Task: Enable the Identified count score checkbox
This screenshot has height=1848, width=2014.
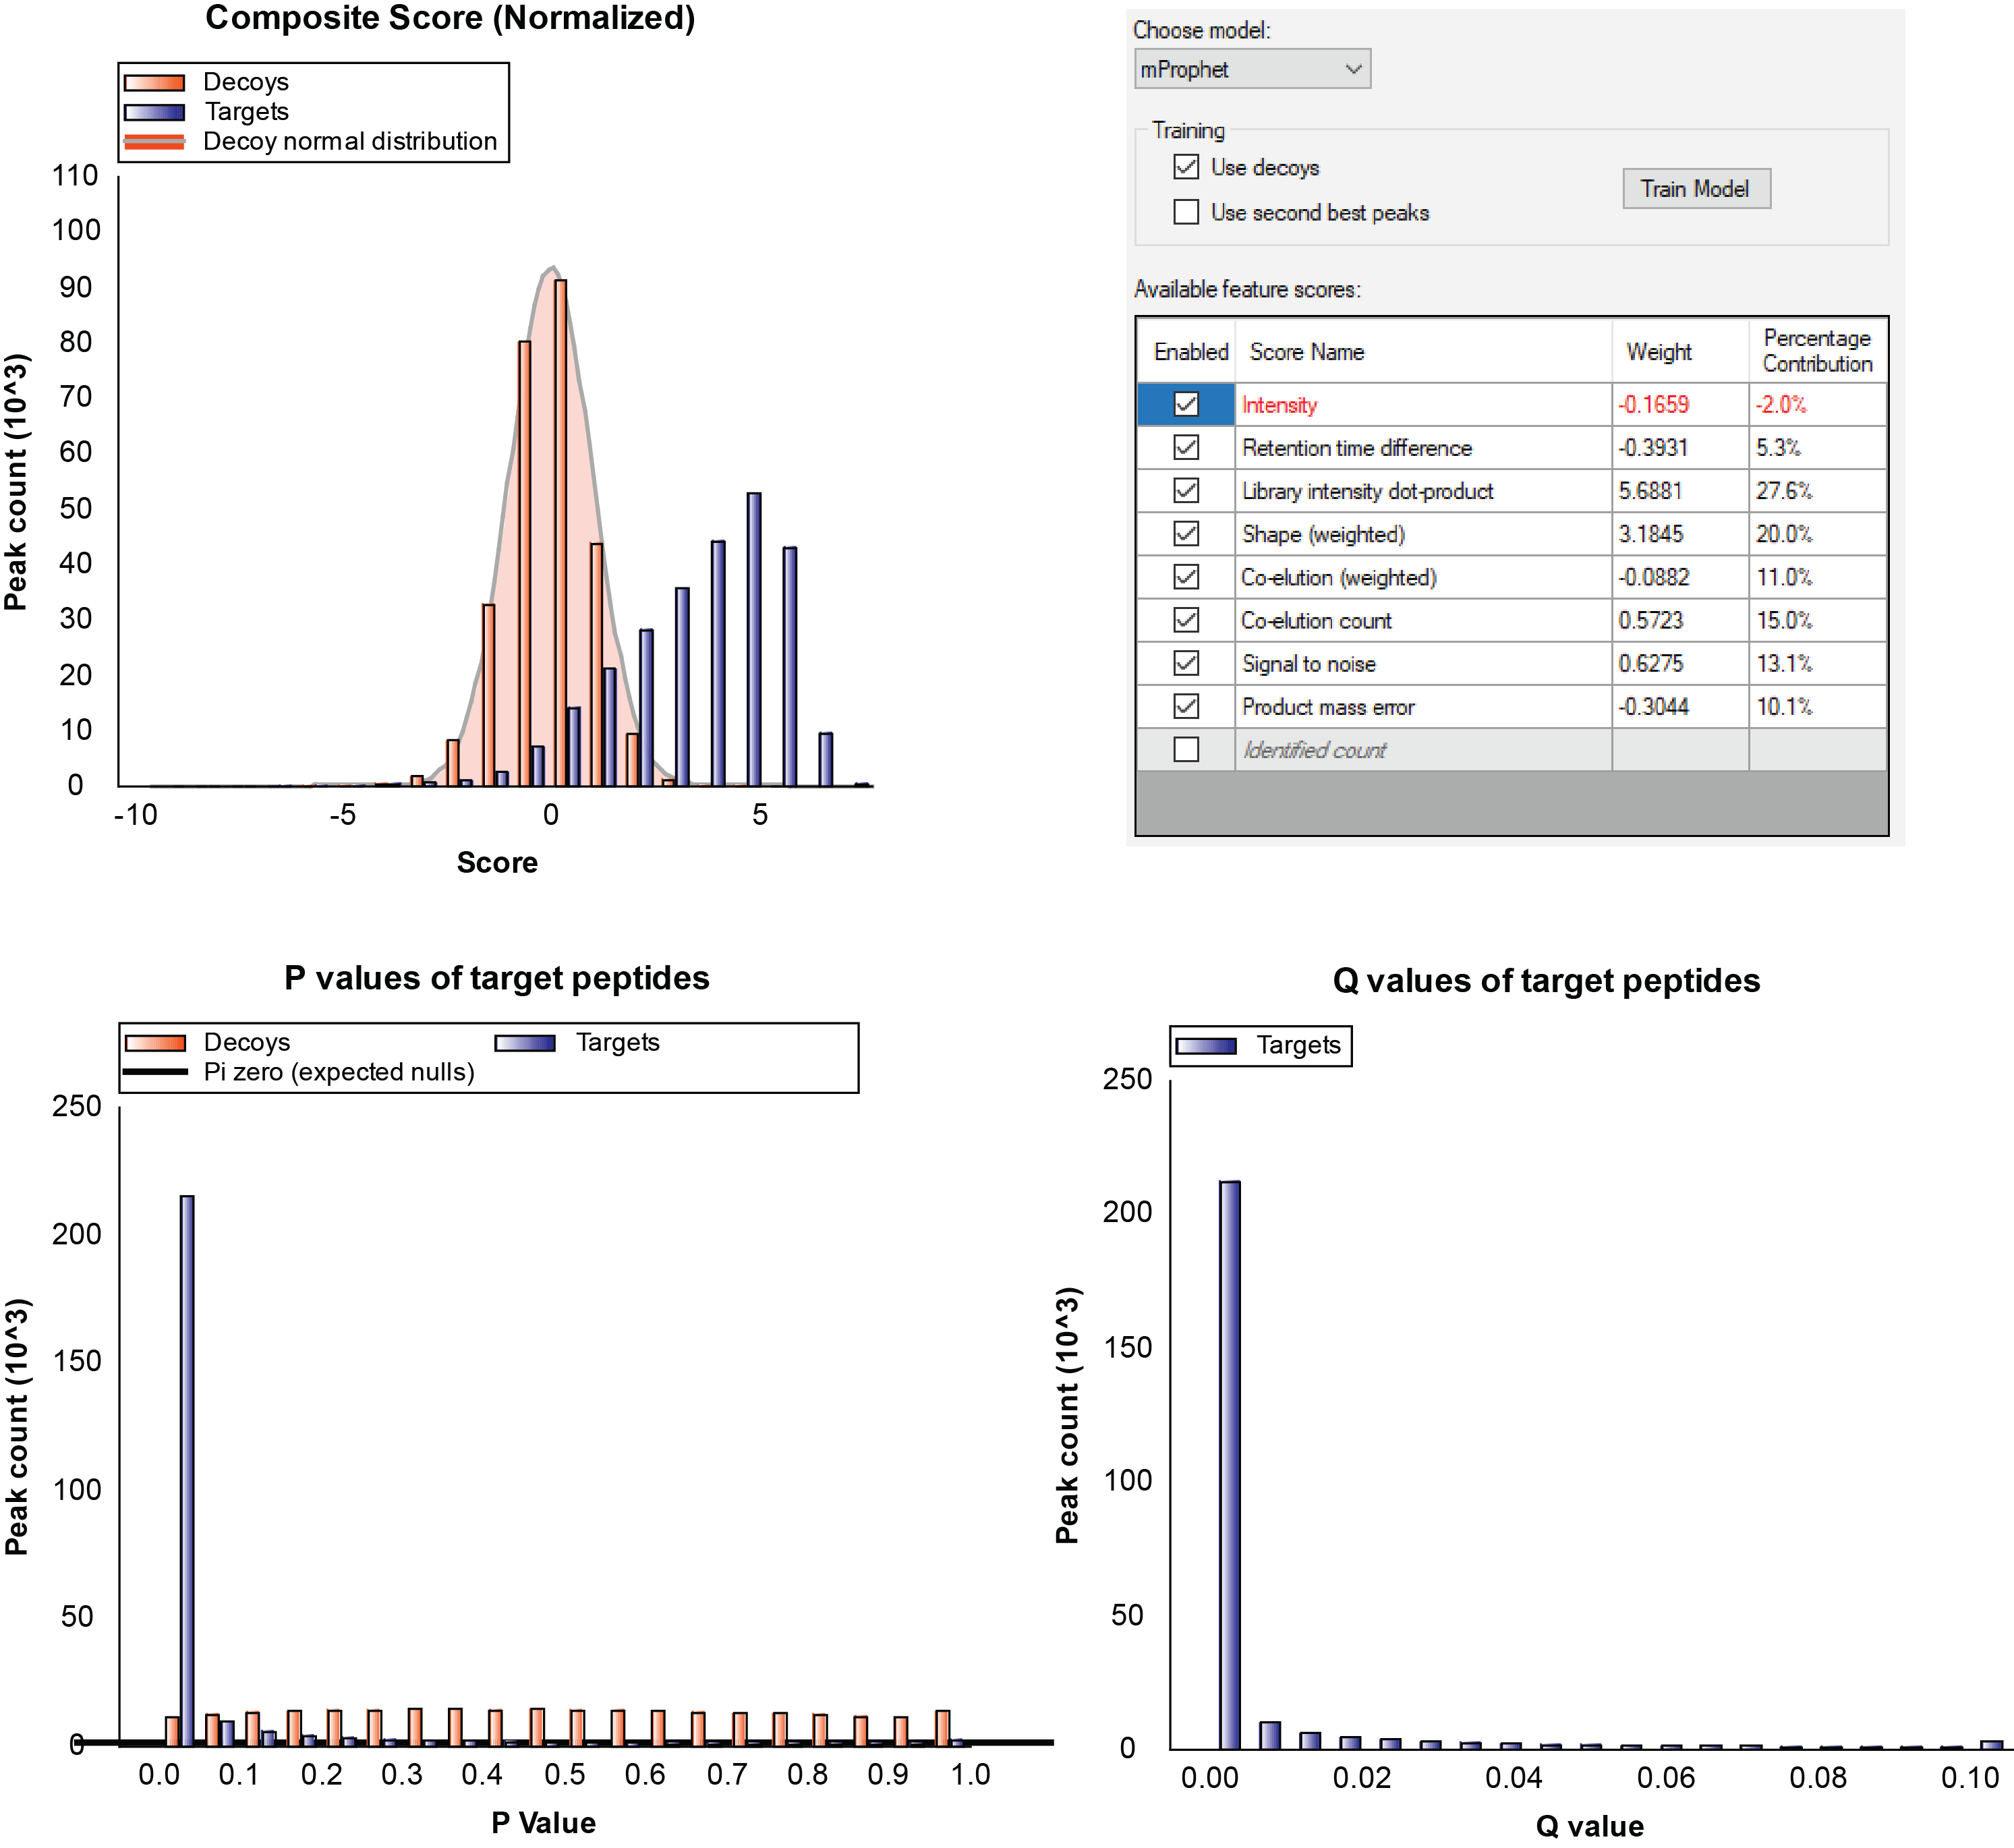Action: click(1186, 749)
